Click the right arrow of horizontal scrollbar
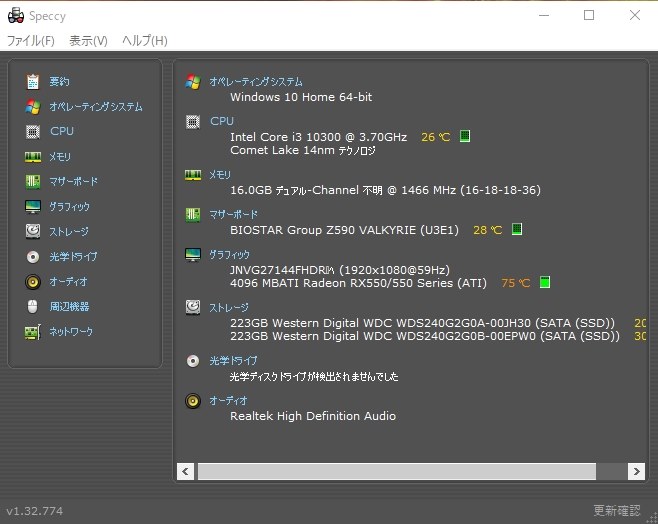 tap(637, 472)
